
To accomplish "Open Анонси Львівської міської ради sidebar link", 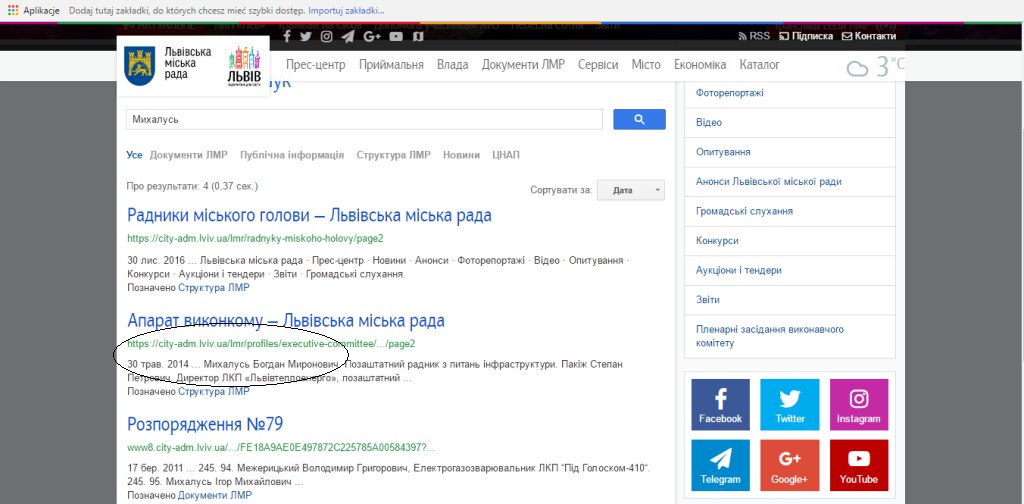I will click(x=769, y=181).
